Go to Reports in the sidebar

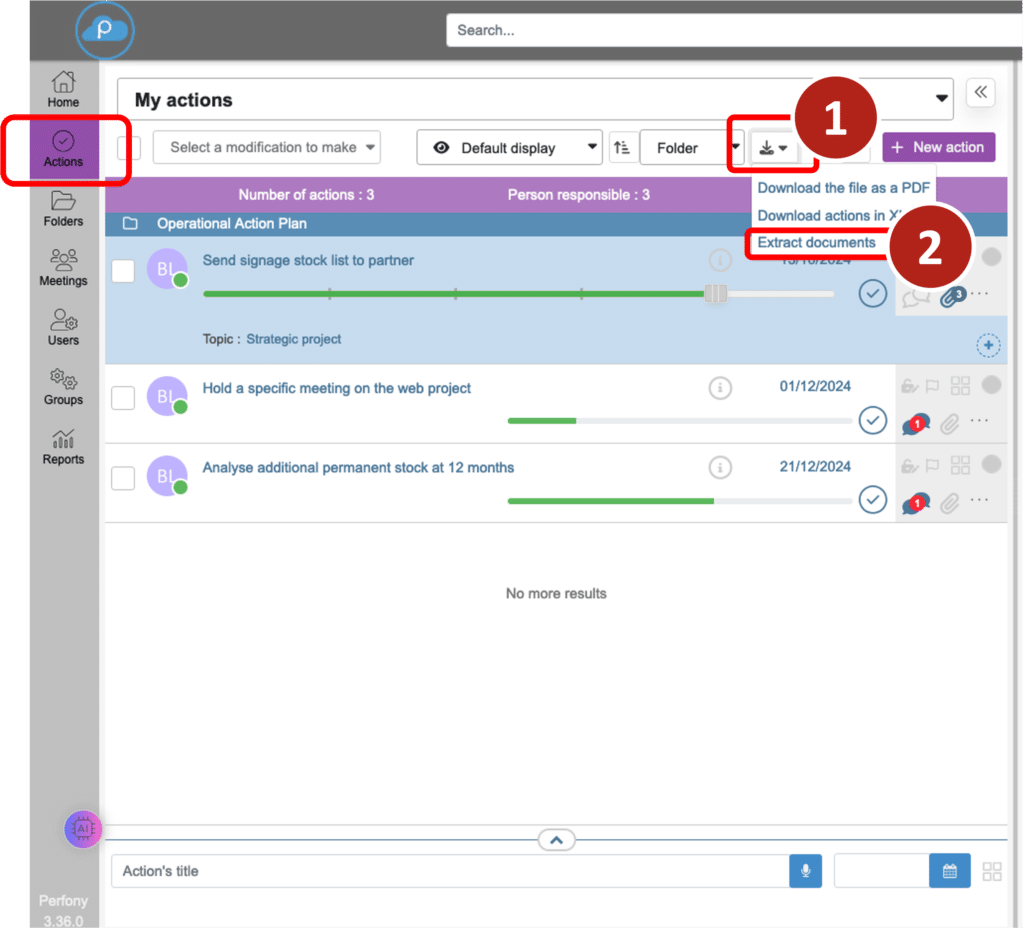click(x=63, y=447)
